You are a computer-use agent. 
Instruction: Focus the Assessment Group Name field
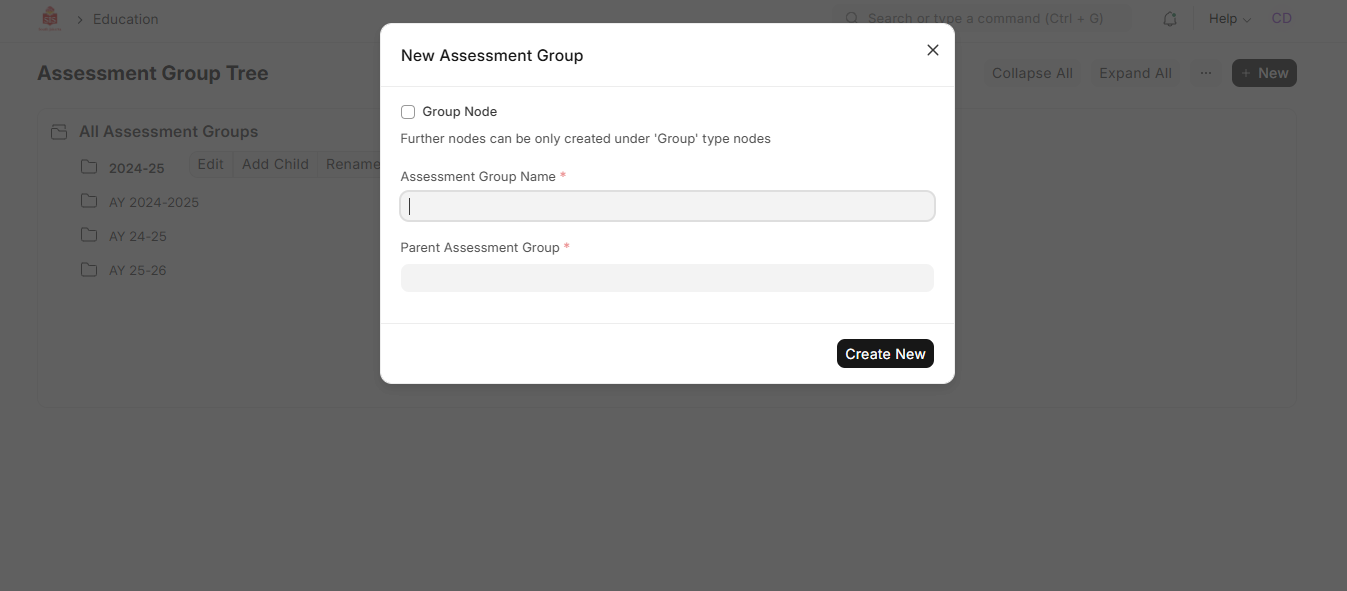click(667, 207)
